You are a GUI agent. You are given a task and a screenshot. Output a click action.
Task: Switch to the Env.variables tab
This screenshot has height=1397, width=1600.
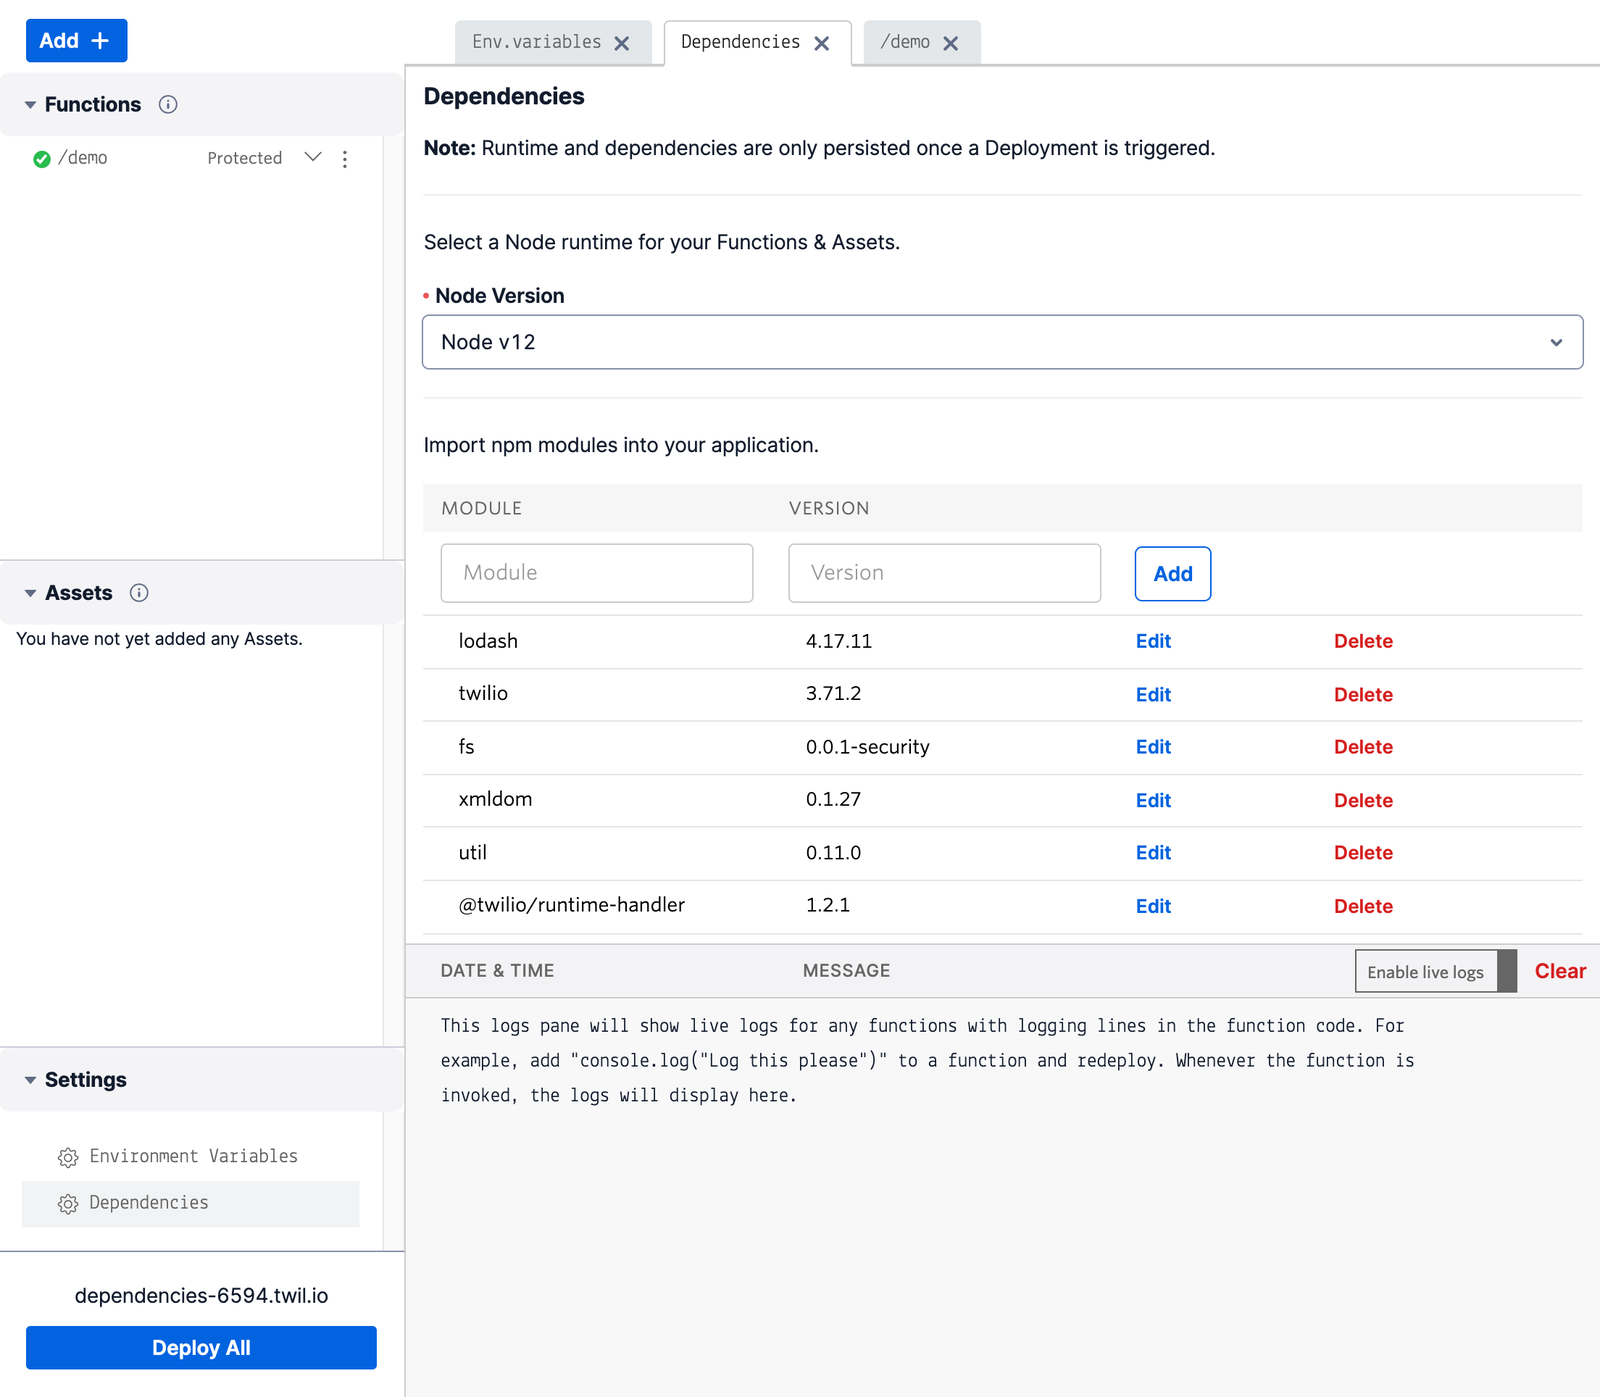pyautogui.click(x=537, y=42)
